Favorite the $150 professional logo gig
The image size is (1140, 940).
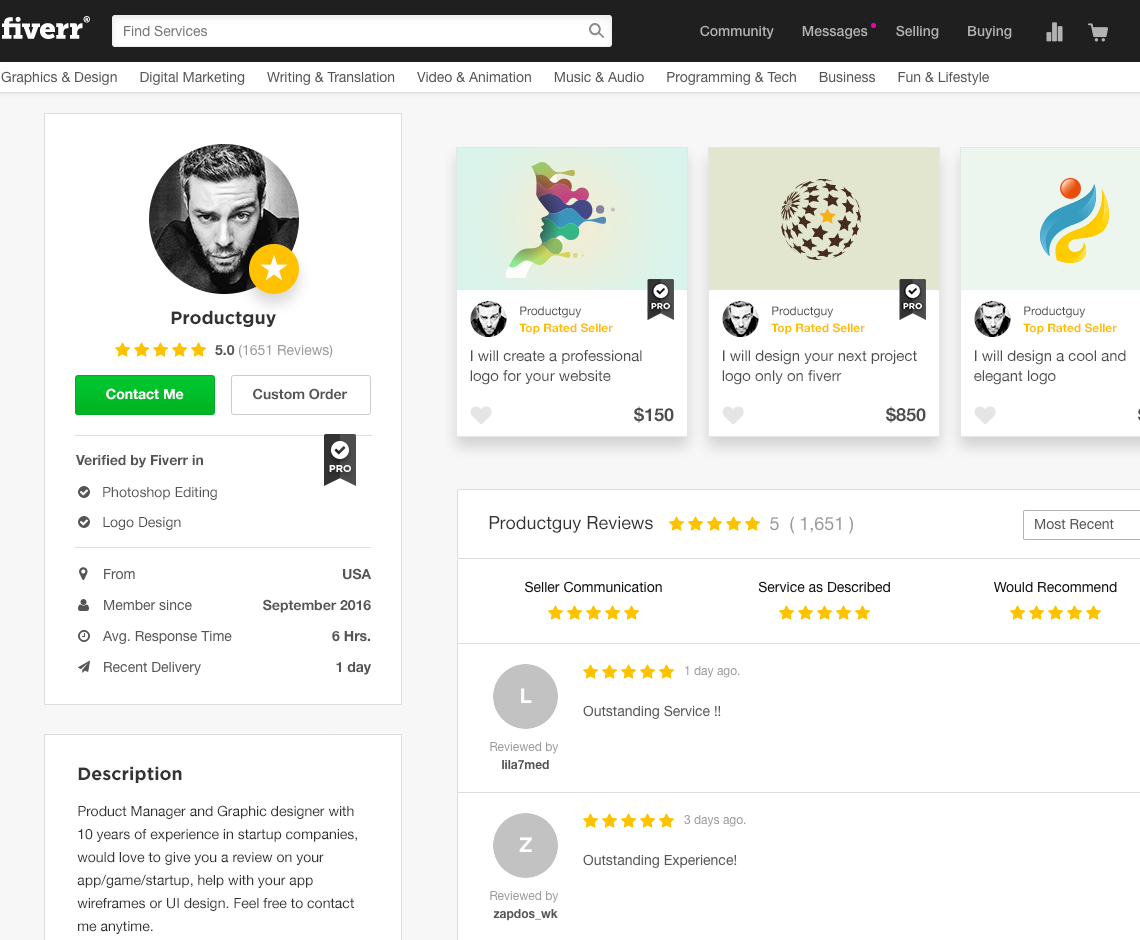click(481, 414)
